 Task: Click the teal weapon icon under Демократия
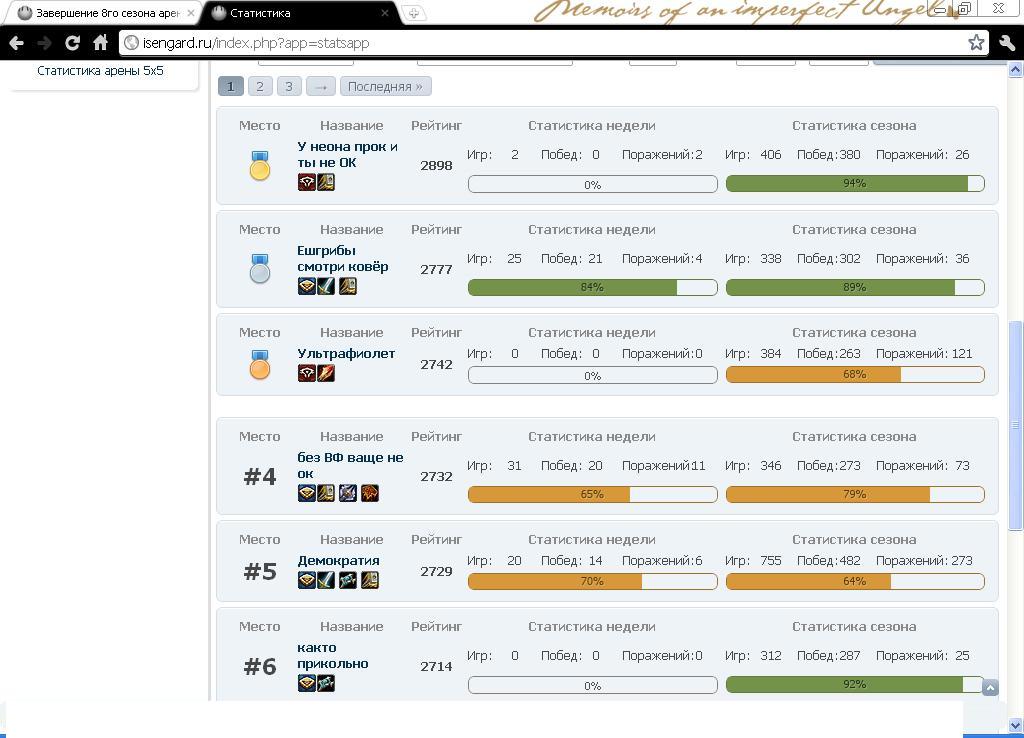[348, 579]
